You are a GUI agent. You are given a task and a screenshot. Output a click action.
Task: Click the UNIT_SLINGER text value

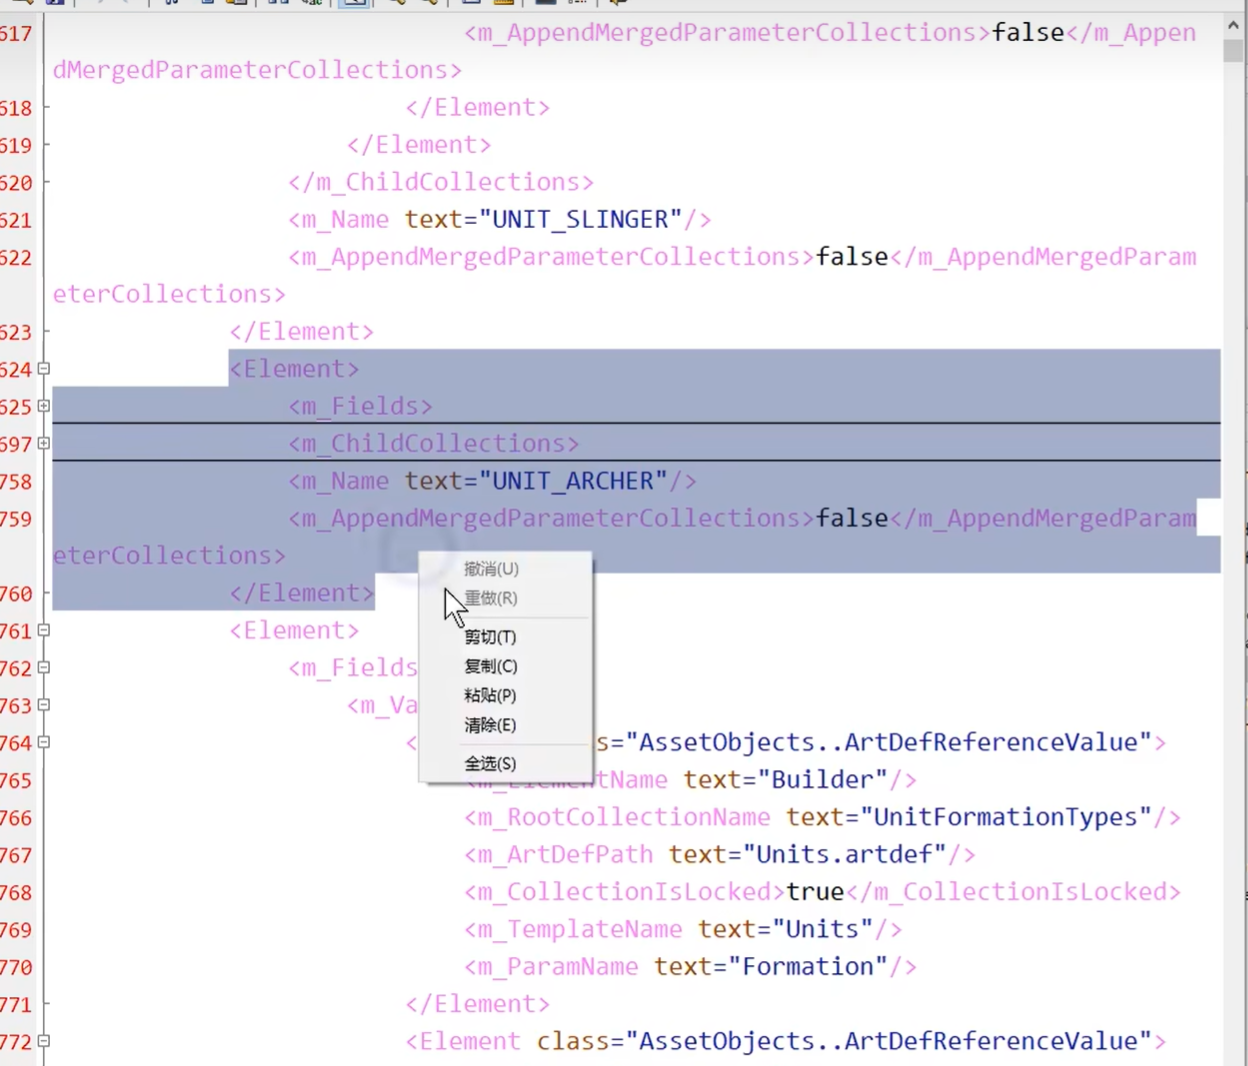tap(586, 219)
